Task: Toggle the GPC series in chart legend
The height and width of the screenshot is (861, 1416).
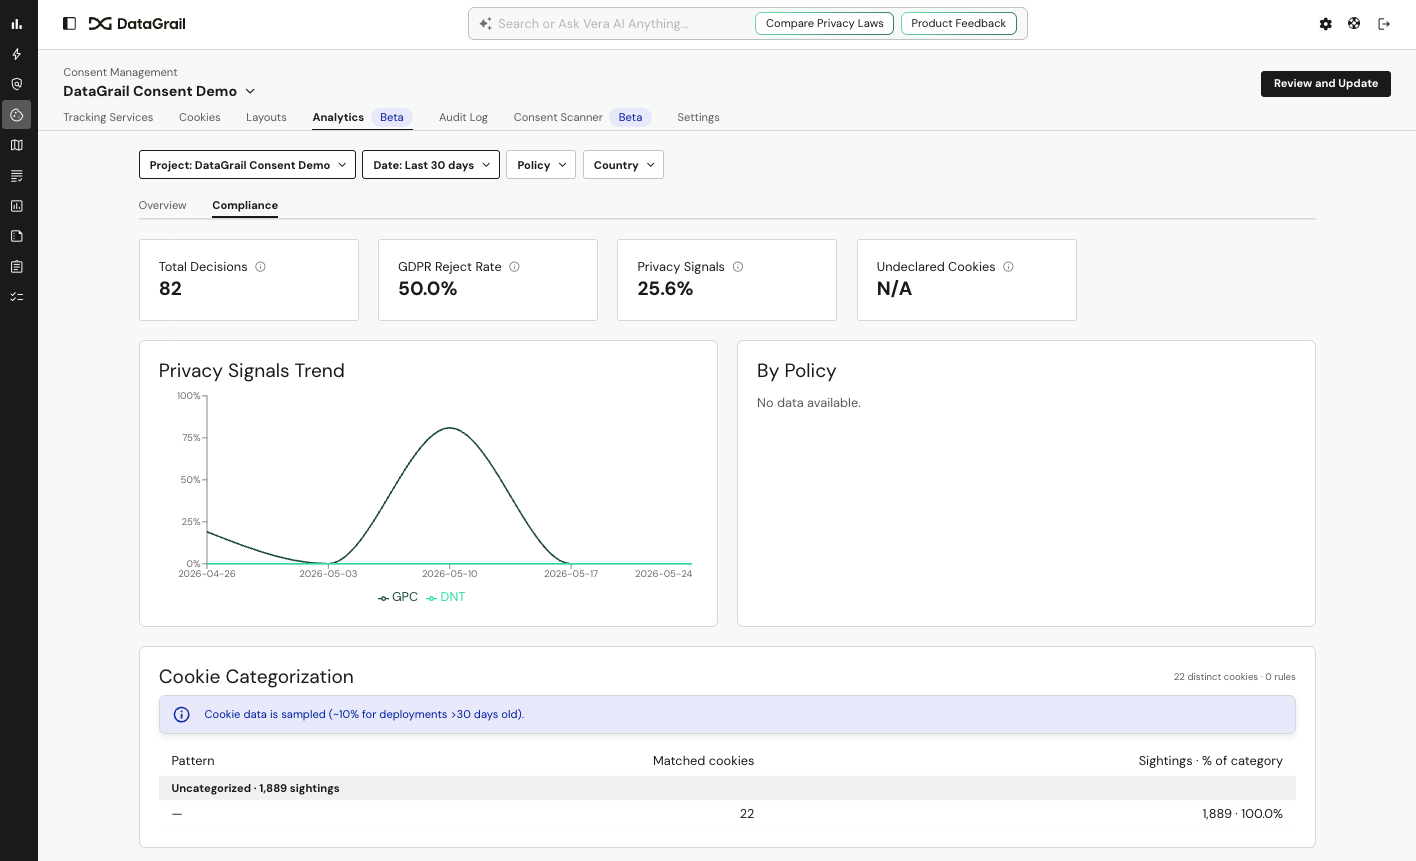Action: tap(398, 597)
